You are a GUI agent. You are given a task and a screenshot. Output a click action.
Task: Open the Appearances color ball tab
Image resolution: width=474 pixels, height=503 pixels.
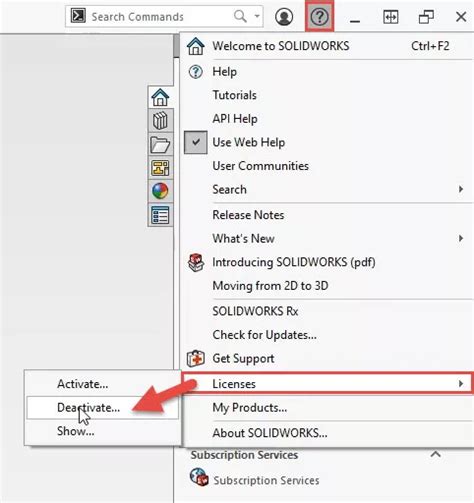point(160,191)
